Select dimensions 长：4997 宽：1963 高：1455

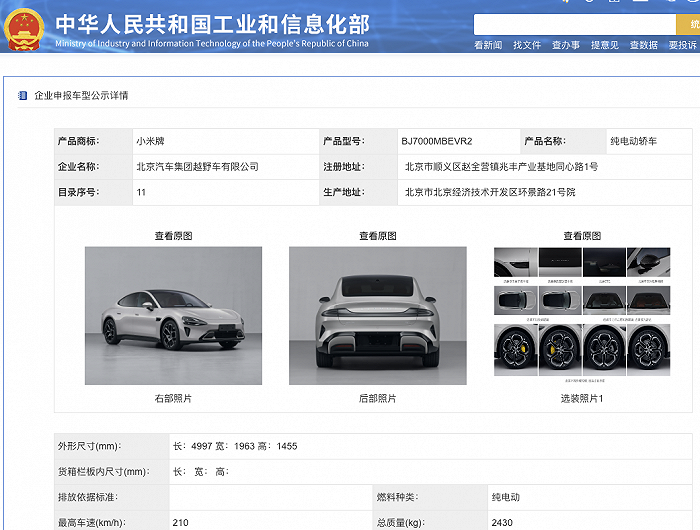click(235, 446)
